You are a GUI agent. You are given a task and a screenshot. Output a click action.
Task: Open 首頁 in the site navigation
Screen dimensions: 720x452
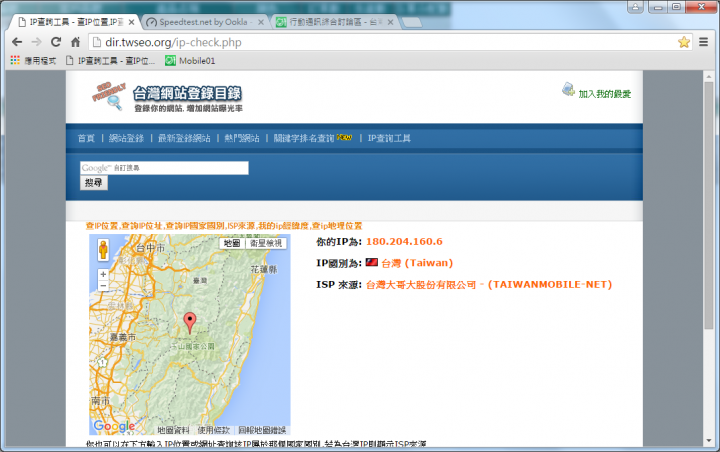[86, 138]
